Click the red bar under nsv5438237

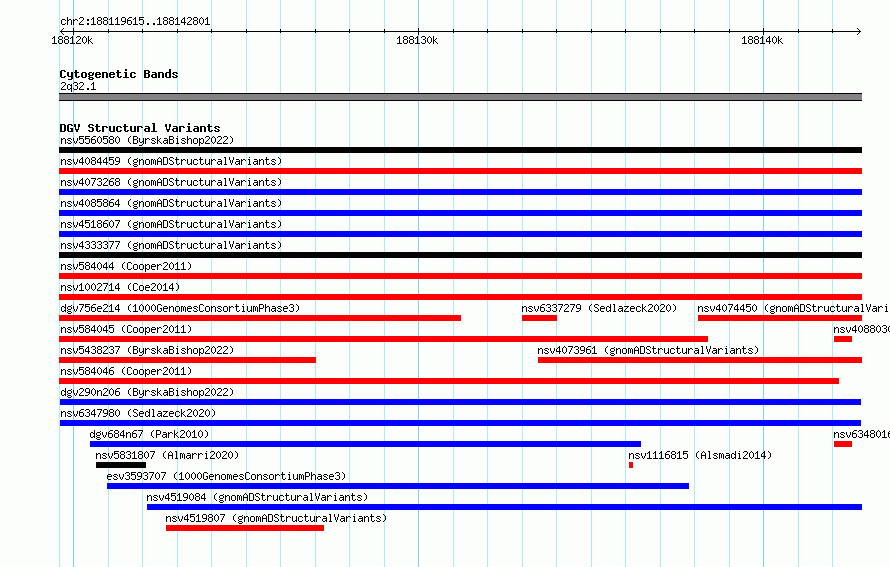187,360
